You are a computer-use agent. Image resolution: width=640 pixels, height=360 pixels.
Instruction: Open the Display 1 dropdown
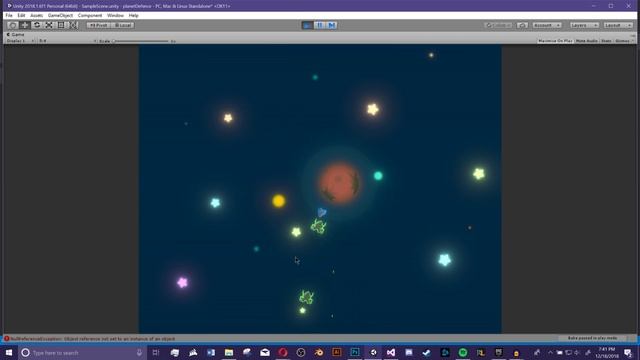20,41
